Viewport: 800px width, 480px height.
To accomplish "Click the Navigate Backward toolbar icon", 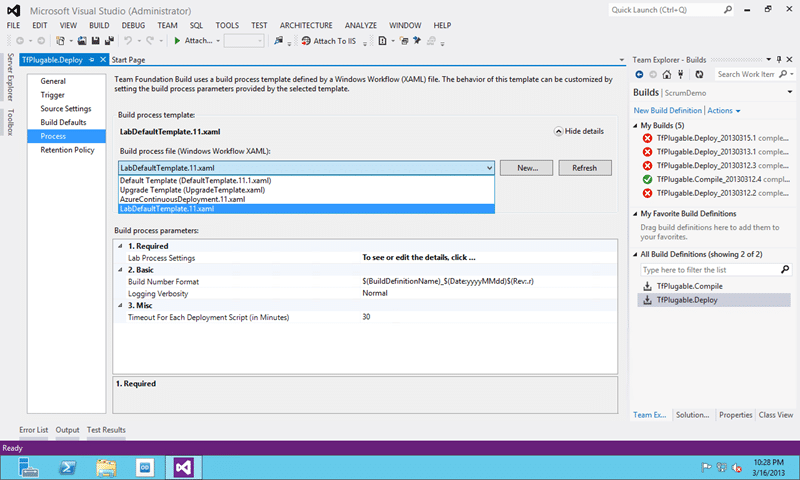I will point(20,41).
